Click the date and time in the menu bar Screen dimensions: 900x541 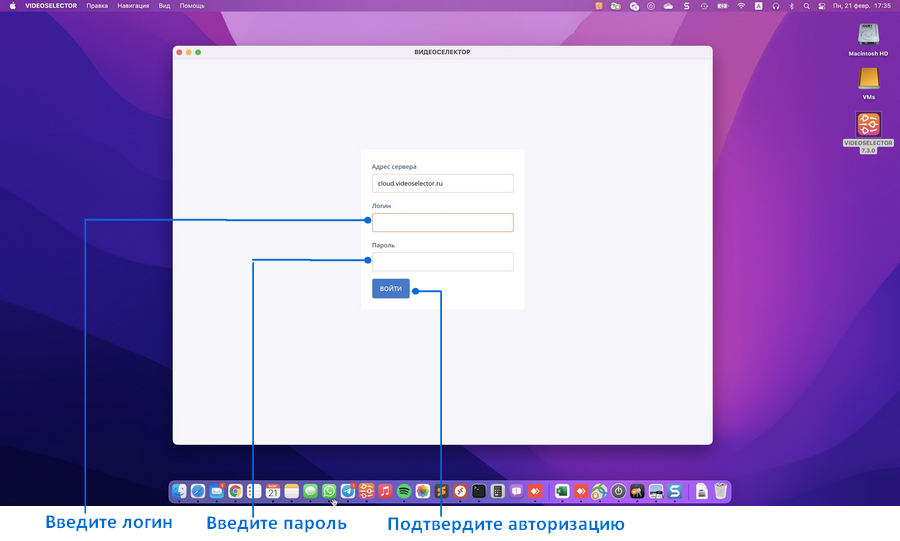pos(862,6)
